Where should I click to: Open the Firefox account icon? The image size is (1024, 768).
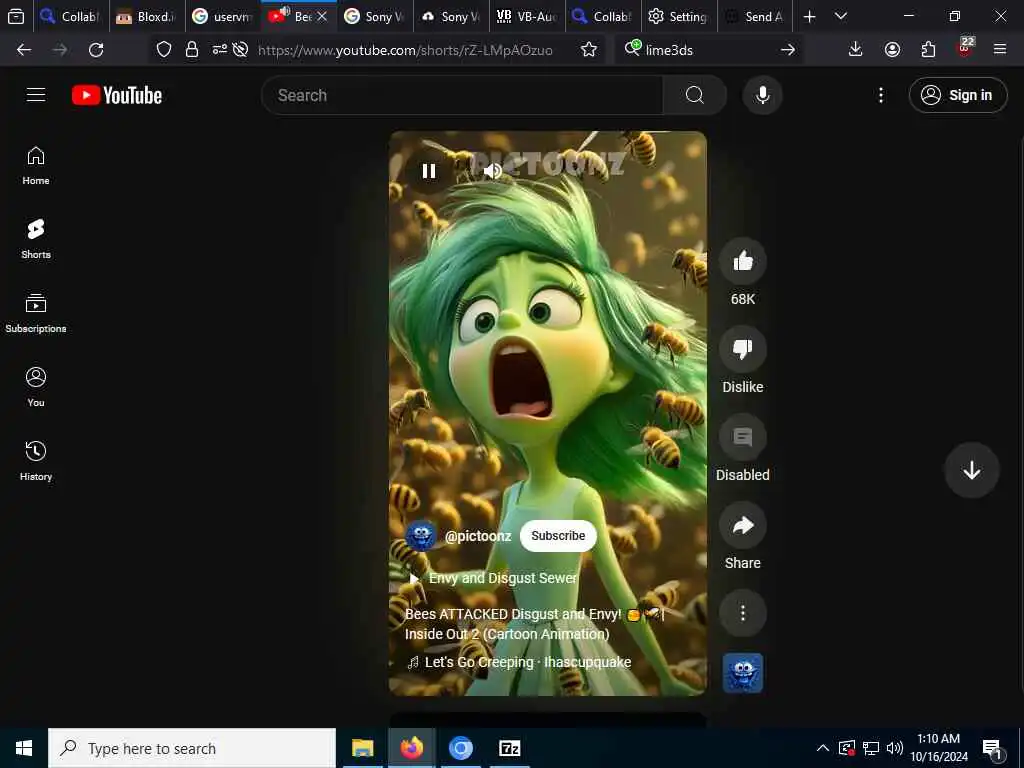(x=892, y=50)
